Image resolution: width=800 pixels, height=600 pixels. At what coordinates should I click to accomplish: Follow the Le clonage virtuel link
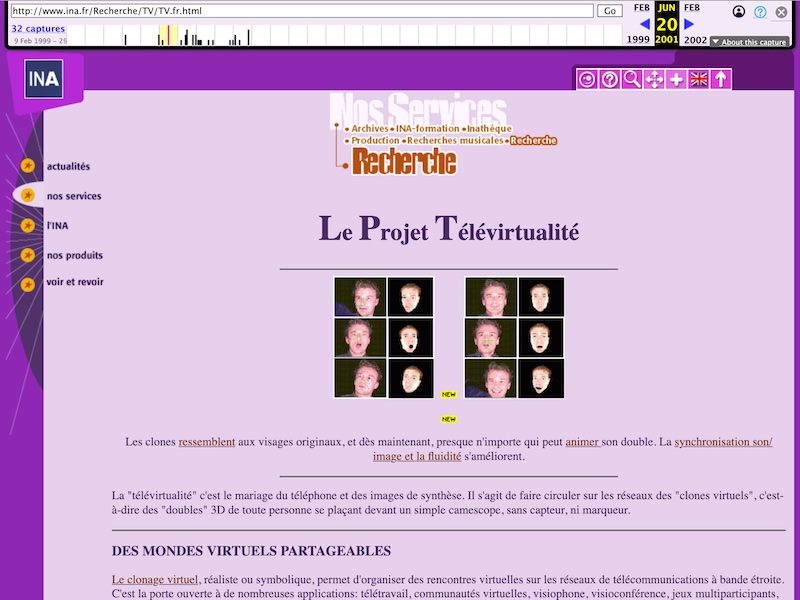click(x=155, y=580)
